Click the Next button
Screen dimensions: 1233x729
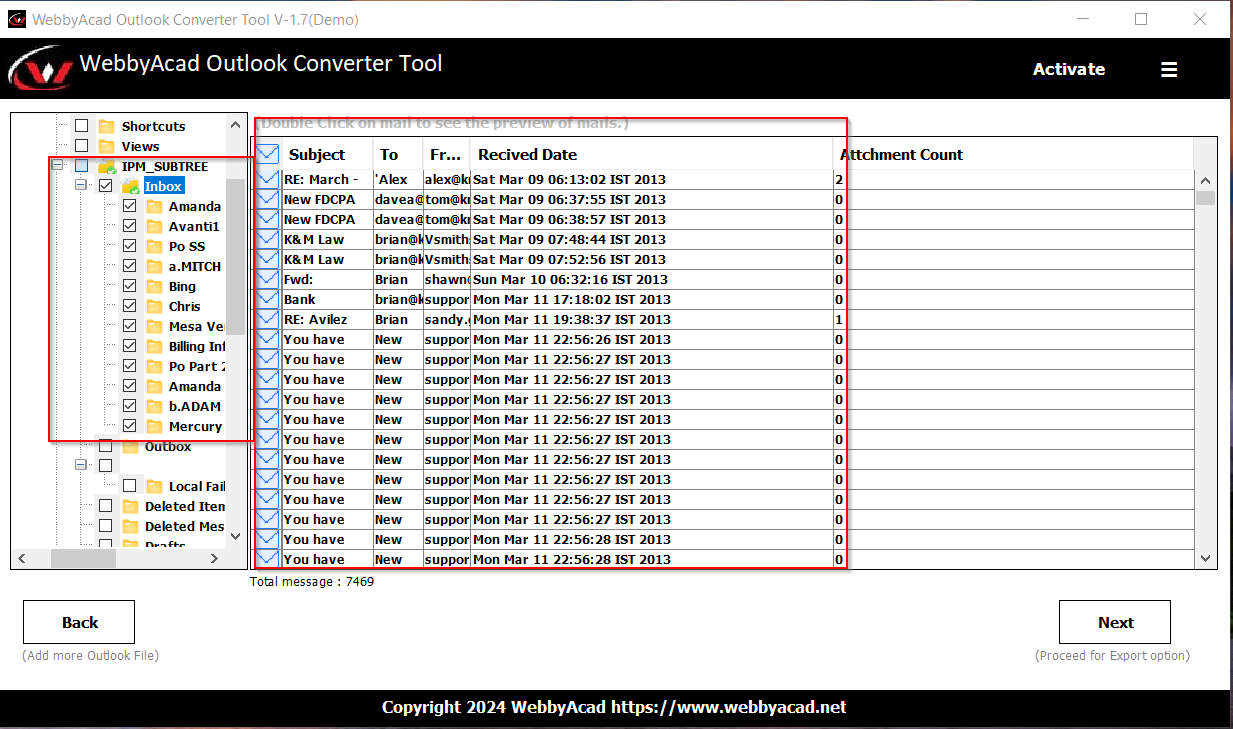pyautogui.click(x=1115, y=622)
